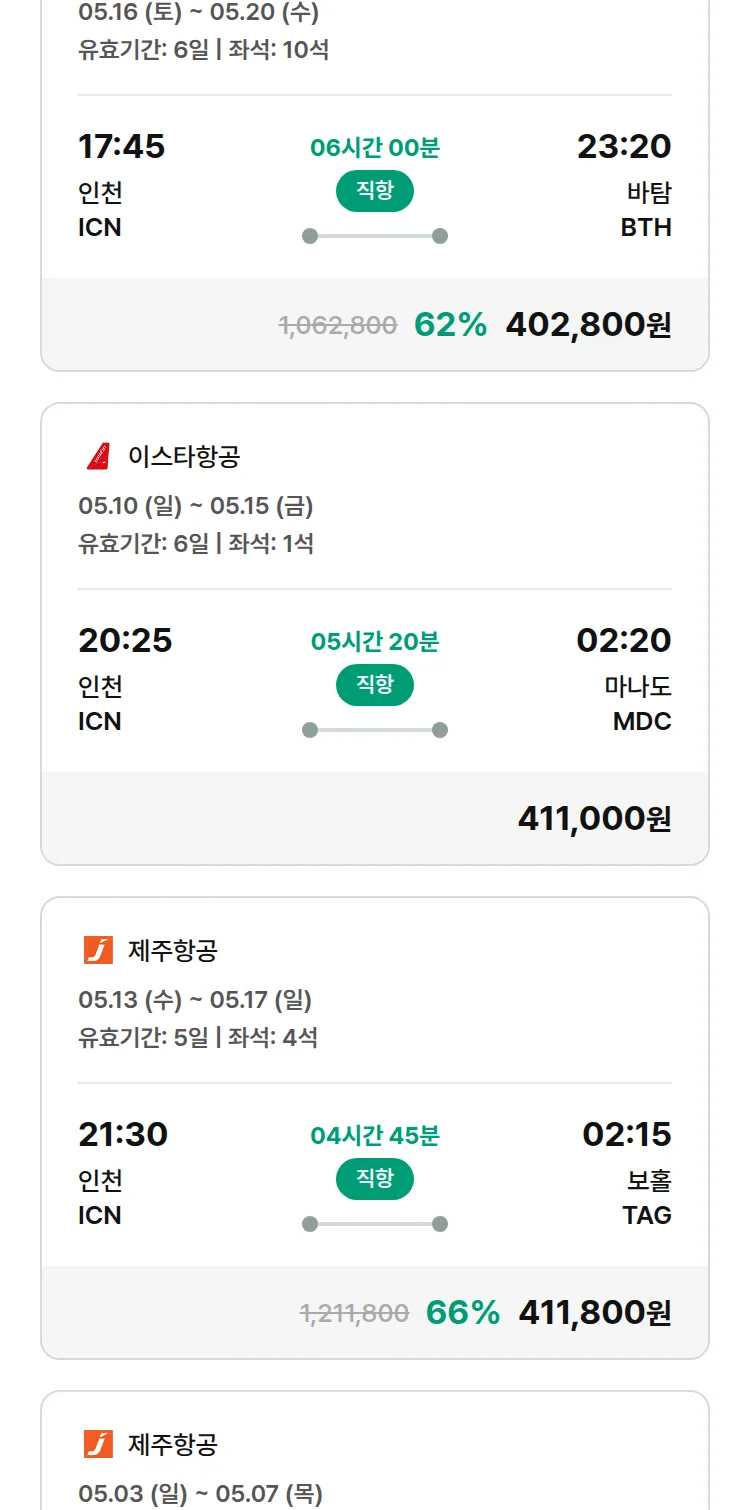Screen dimensions: 750x1510
Task: Click the 04시간 45분 flight duration
Action: 375,1136
